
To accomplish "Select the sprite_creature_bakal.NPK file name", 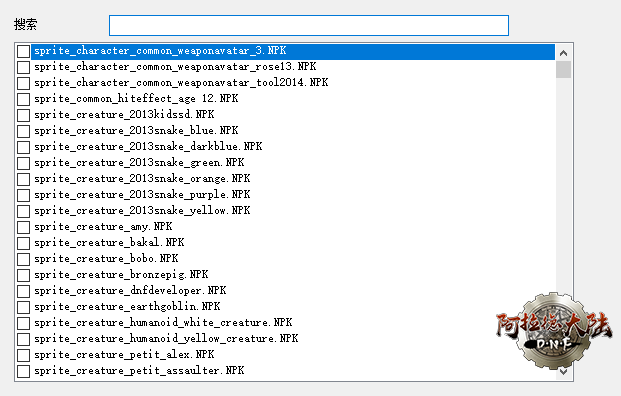I will (109, 242).
